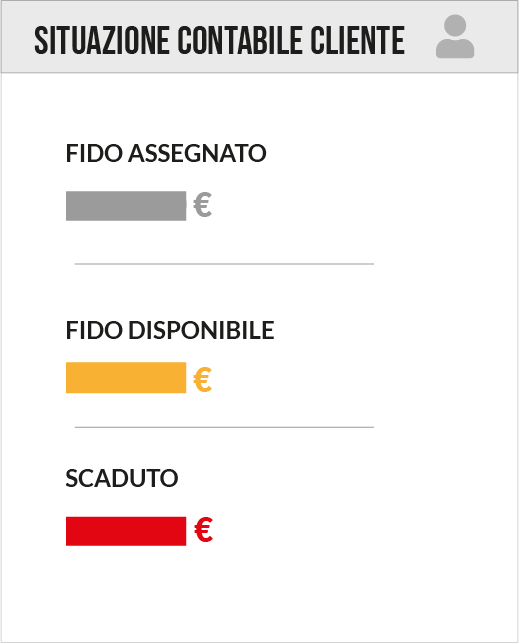
Task: Click the gray euro symbol
Action: click(203, 205)
